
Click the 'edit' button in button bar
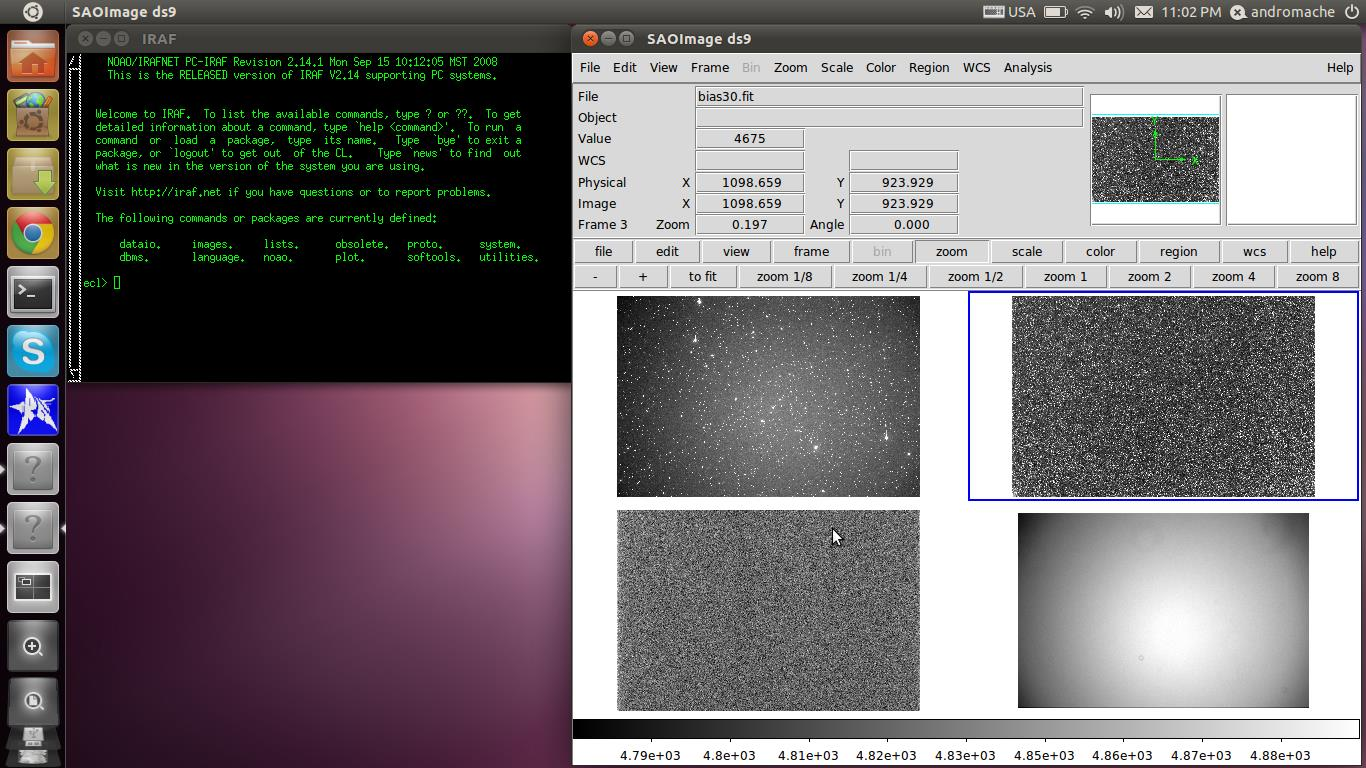pyautogui.click(x=667, y=251)
